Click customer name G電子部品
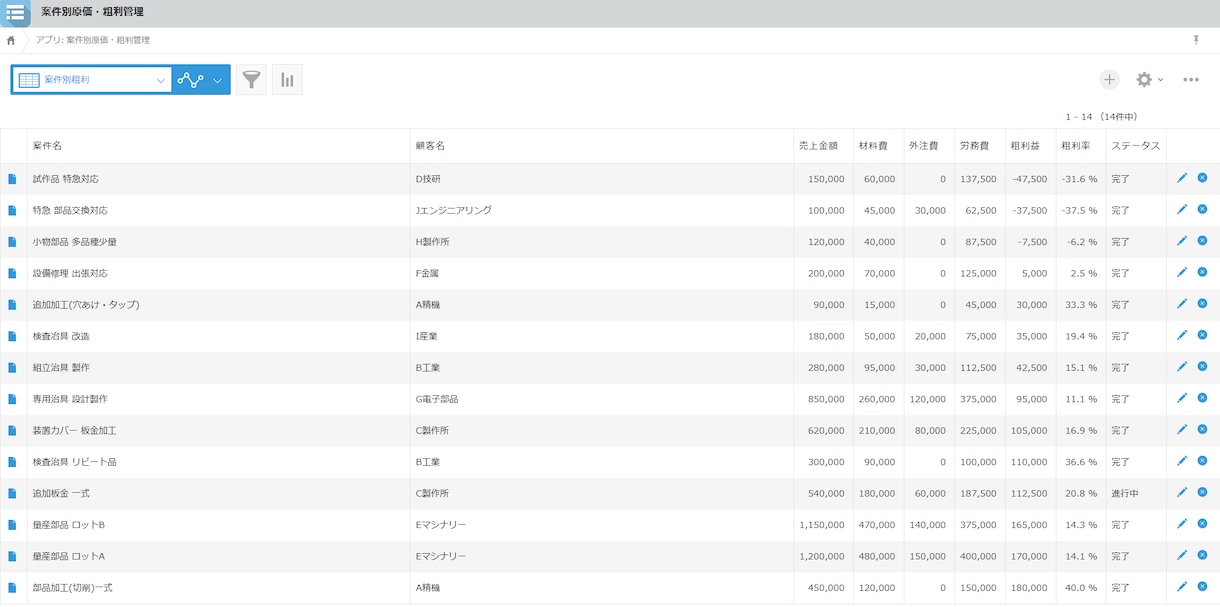Screen dimensions: 1220x607 pos(437,399)
